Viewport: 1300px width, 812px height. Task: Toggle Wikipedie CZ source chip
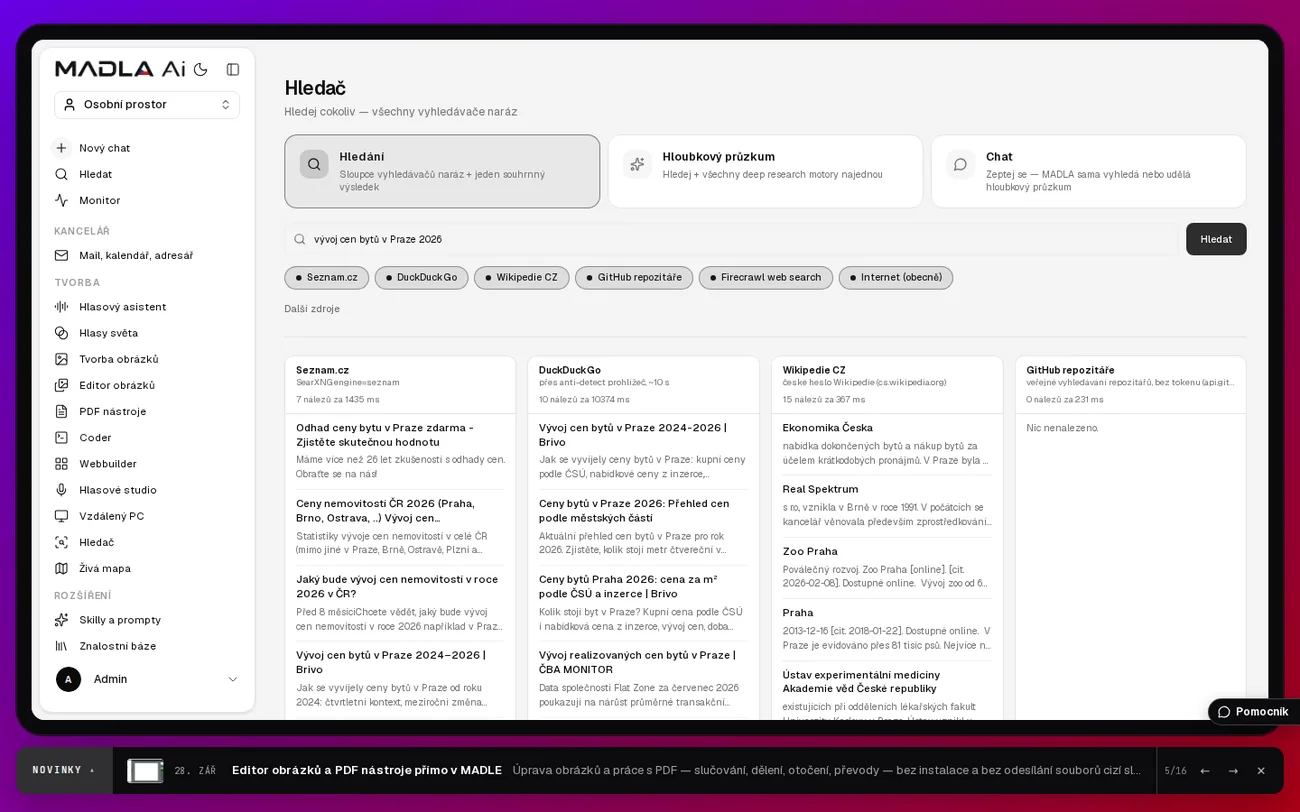click(x=521, y=277)
